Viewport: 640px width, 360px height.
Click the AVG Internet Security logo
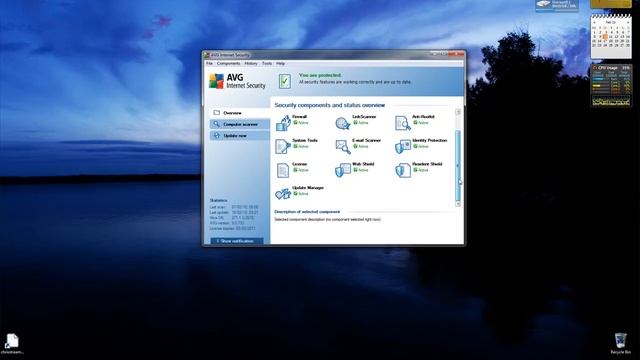coord(237,81)
